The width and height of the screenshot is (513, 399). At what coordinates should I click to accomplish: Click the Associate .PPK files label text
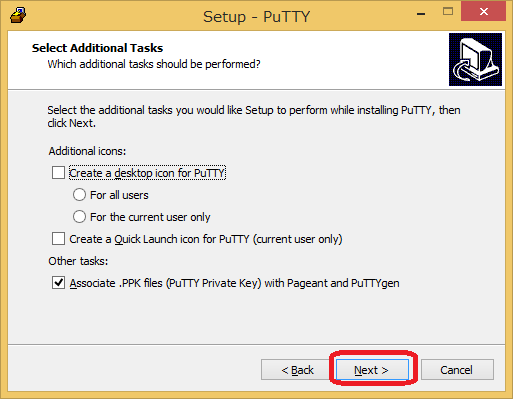[234, 283]
